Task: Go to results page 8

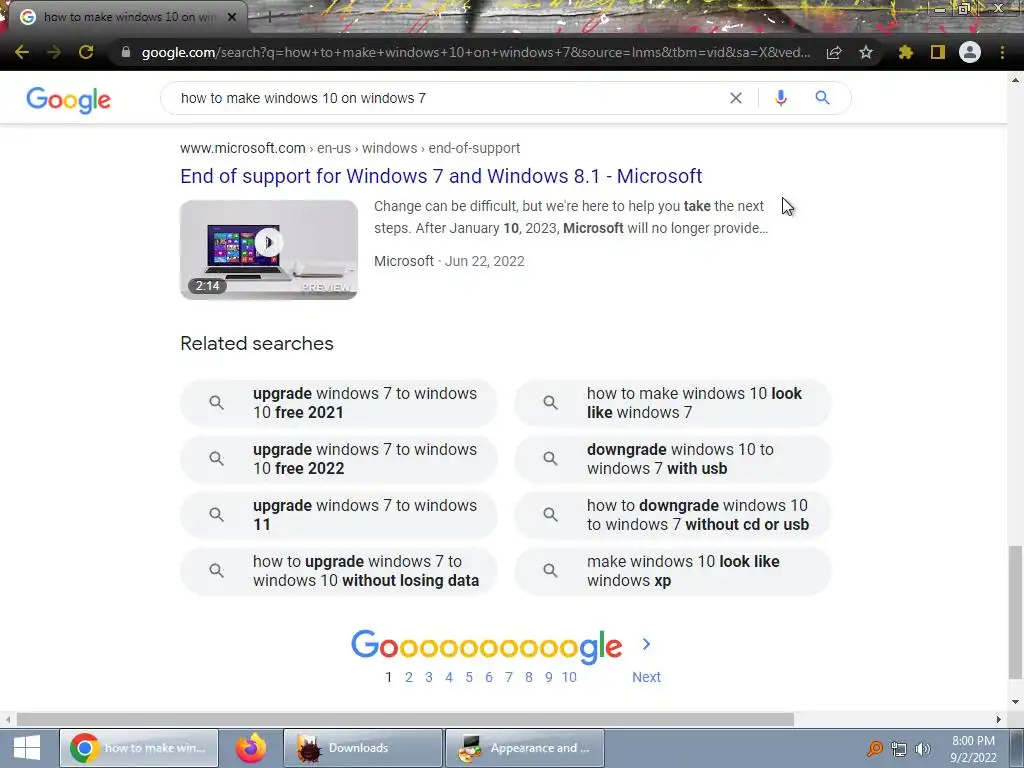Action: tap(529, 677)
